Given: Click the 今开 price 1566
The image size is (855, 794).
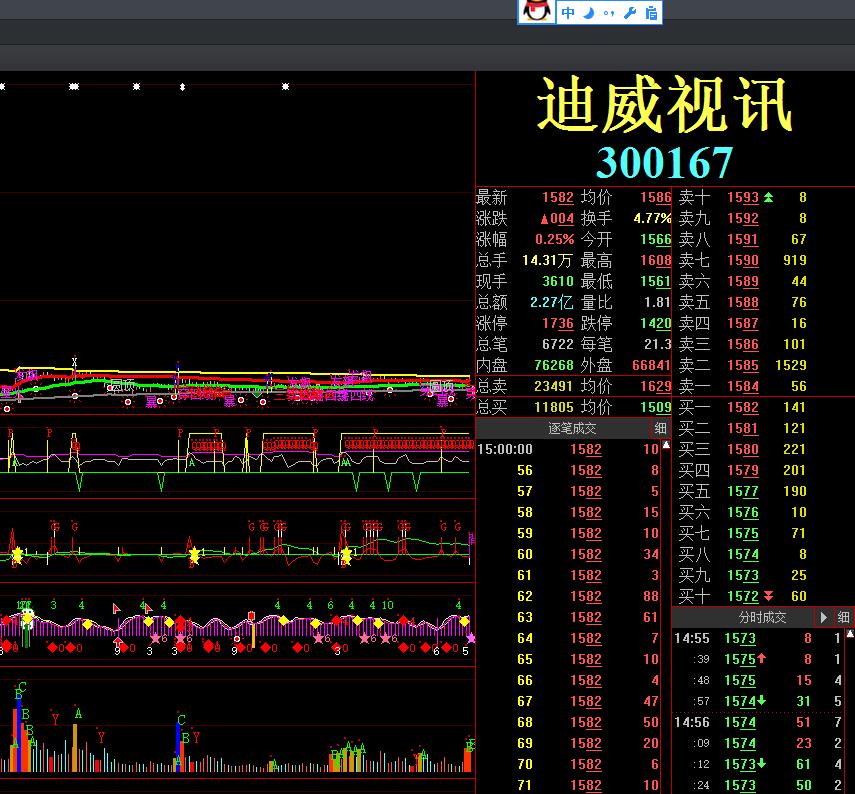Looking at the screenshot, I should point(655,239).
